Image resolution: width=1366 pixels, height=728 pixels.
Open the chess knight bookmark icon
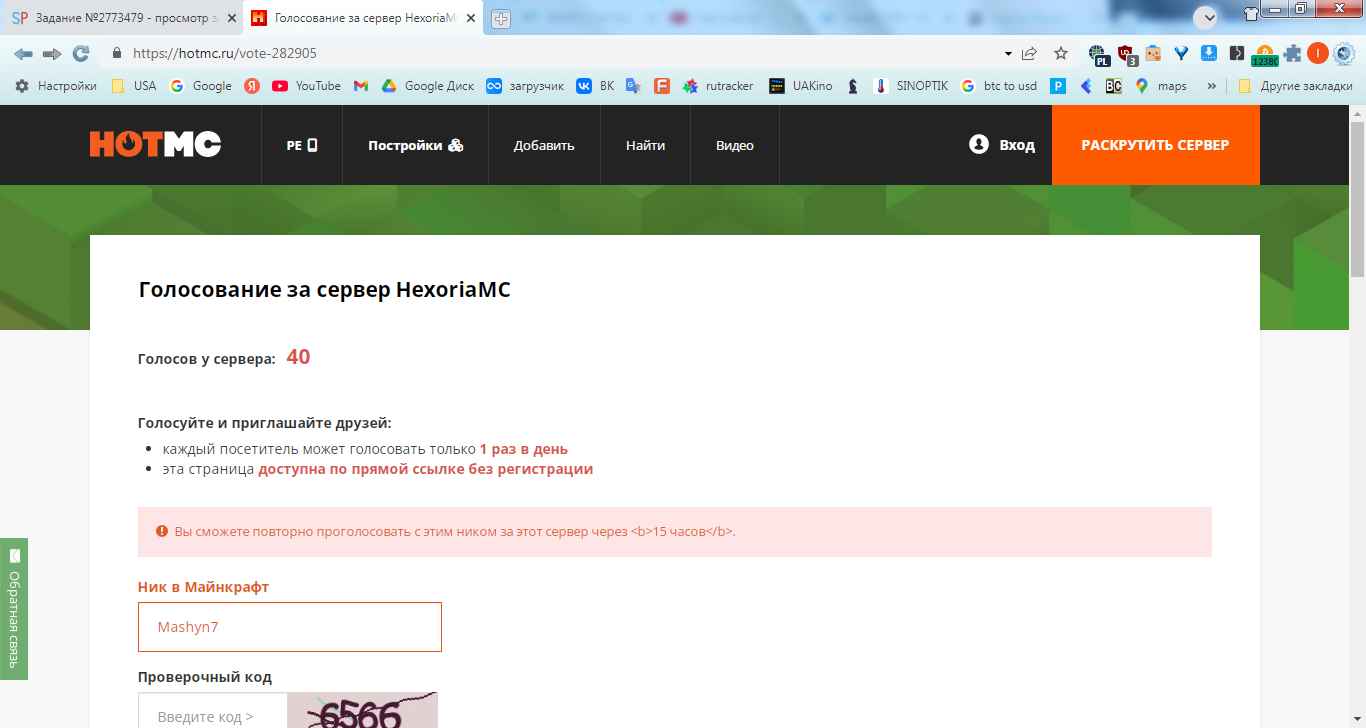(x=853, y=86)
